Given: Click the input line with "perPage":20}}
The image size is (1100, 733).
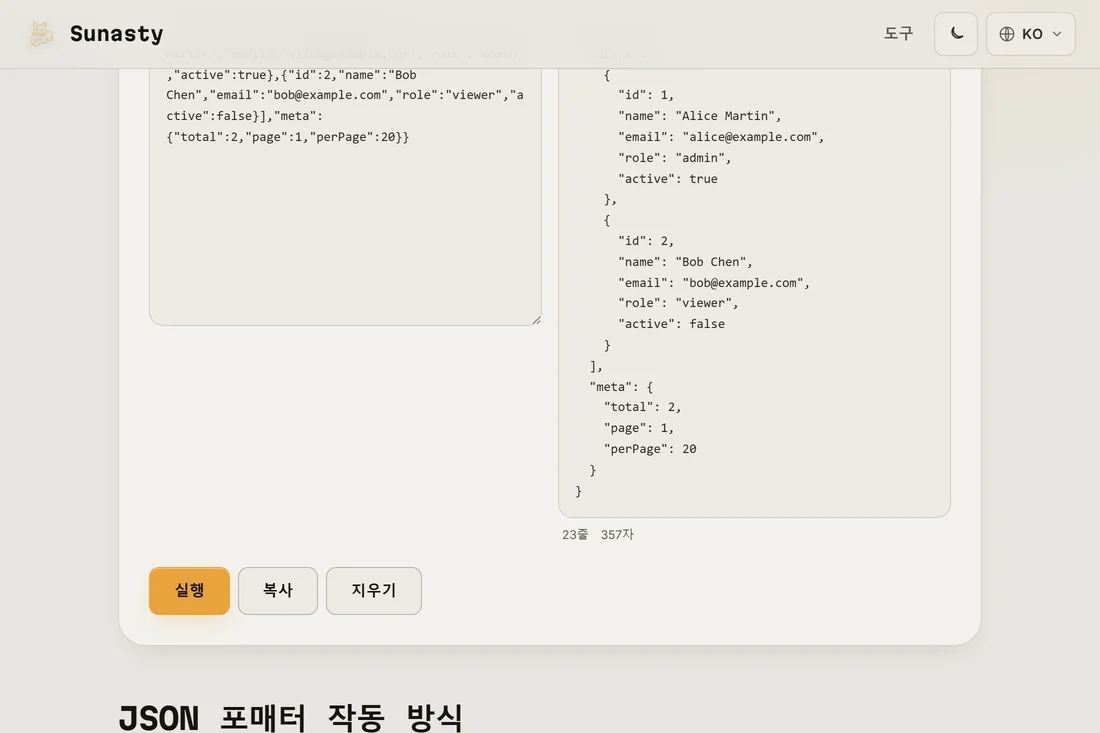Looking at the screenshot, I should [288, 137].
